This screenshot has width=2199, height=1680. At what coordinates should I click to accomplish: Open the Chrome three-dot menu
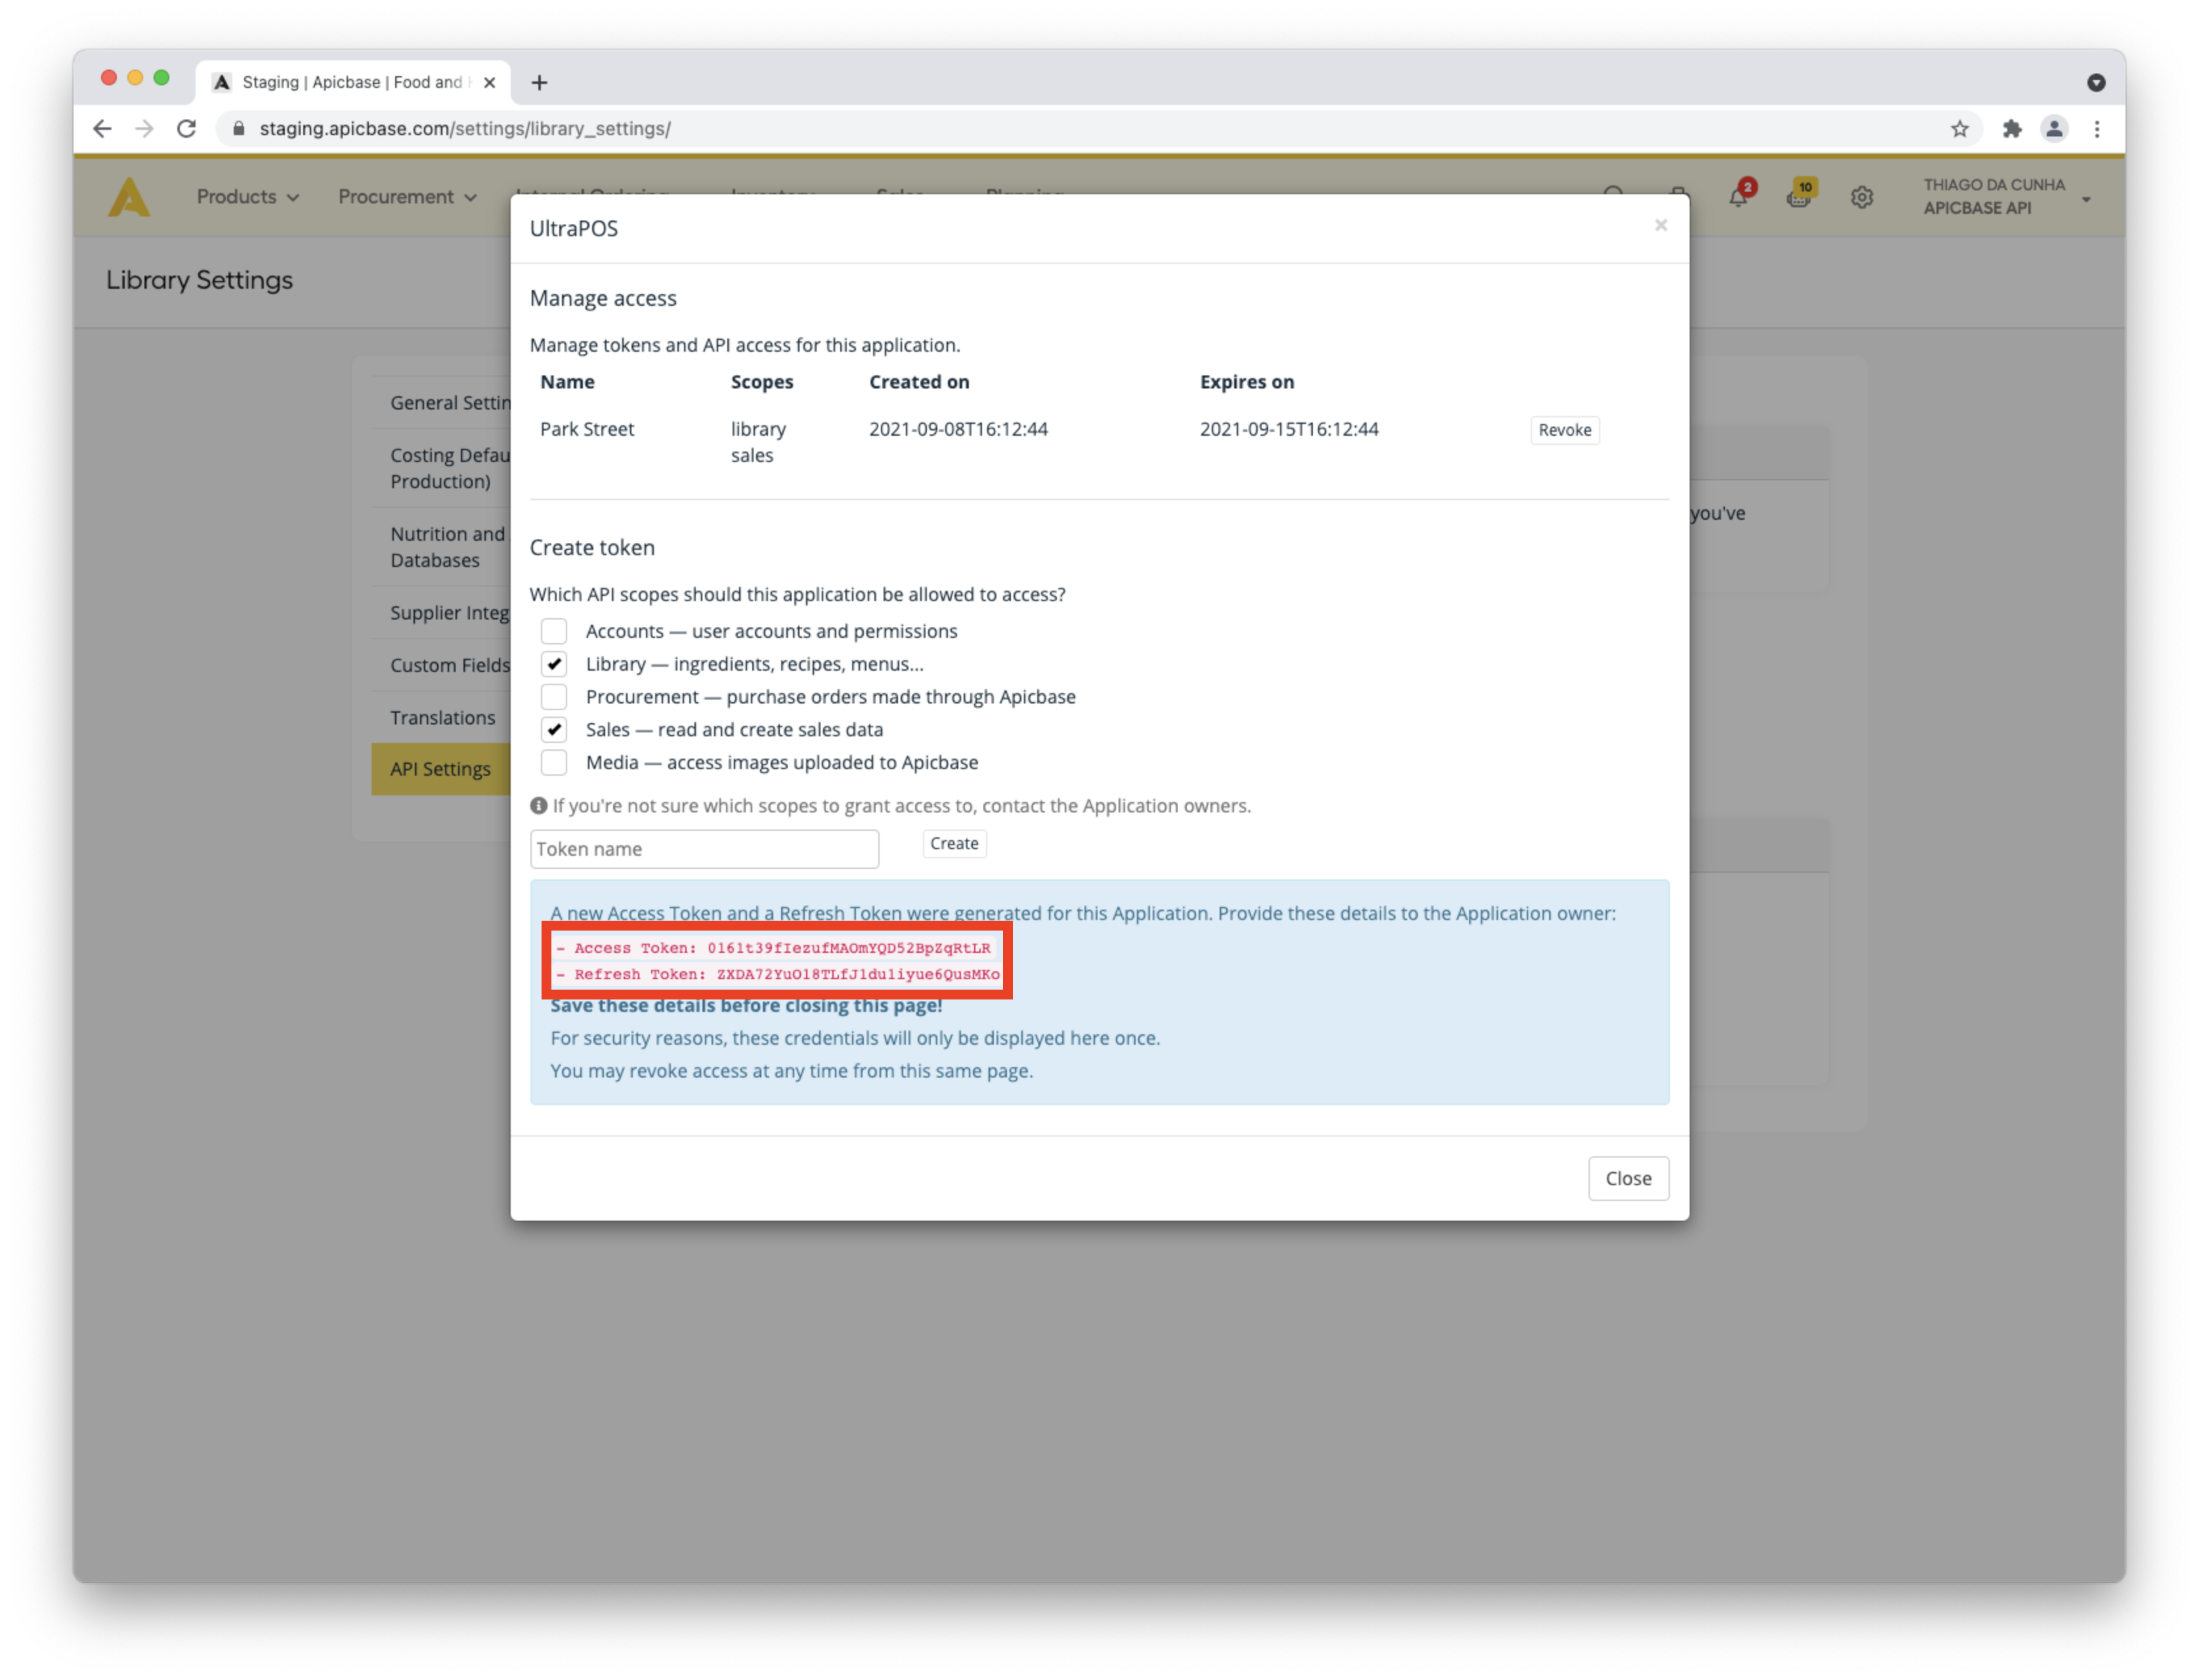(2097, 128)
